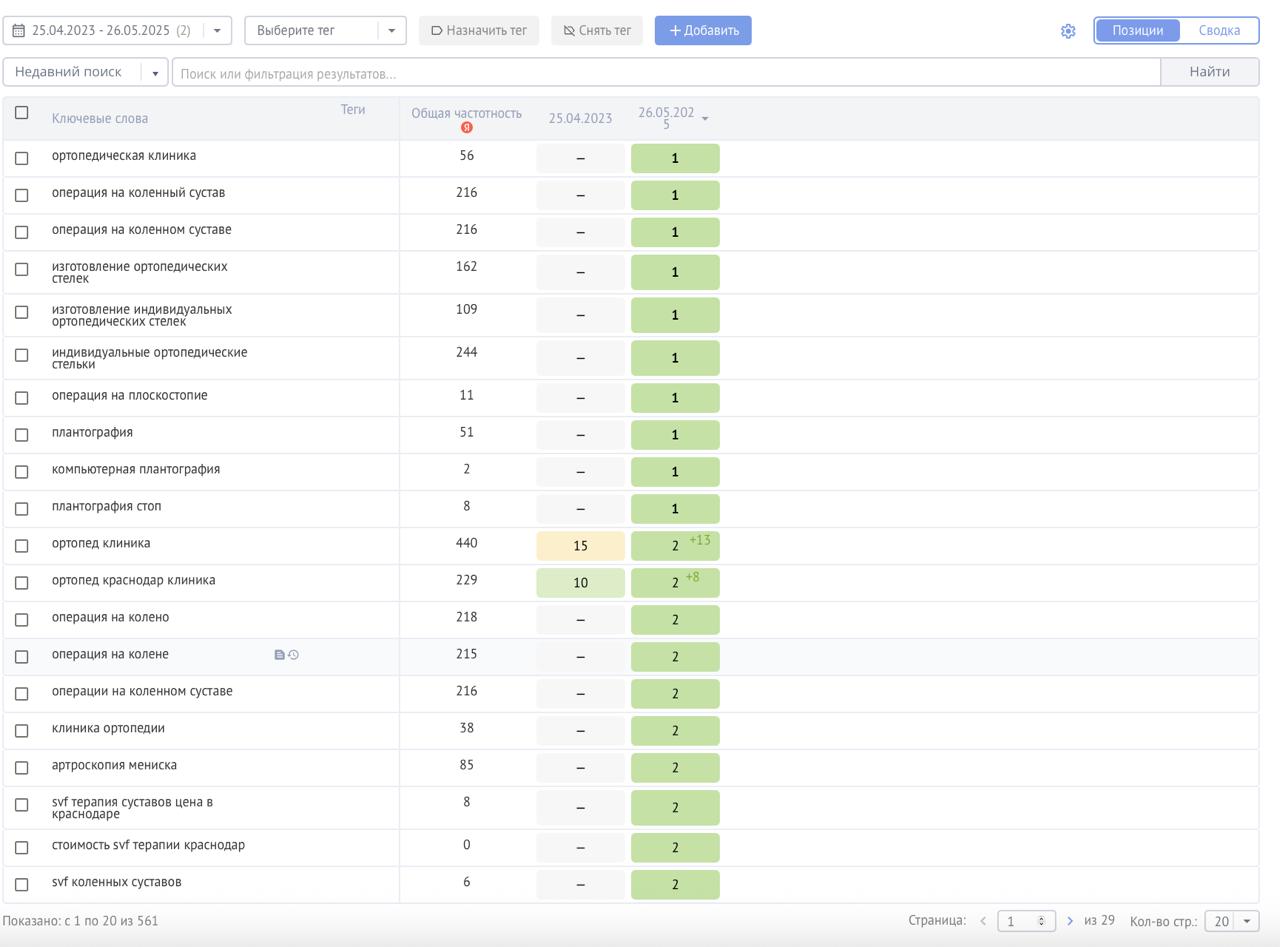This screenshot has height=947, width=1280.
Task: Click the red Yandex icon under Общая частотность
Action: point(466,128)
